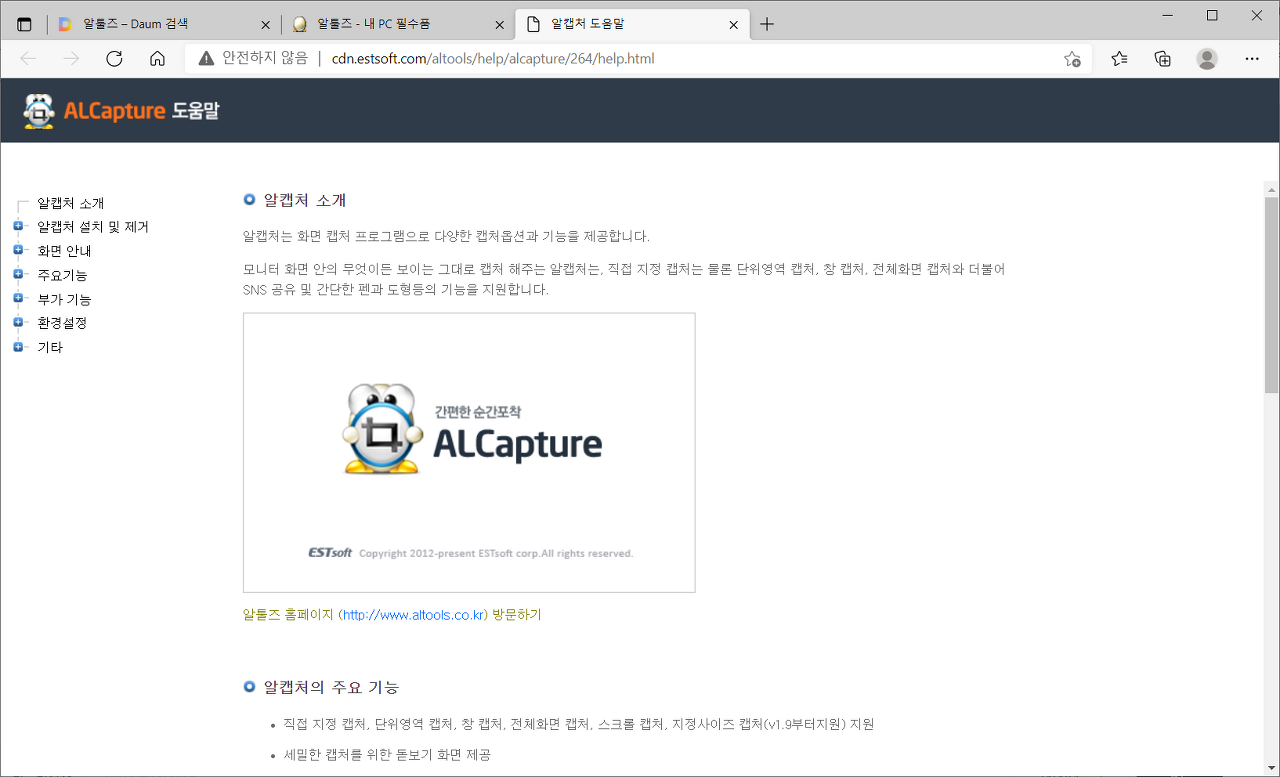Click the scrollbar up arrow
The height and width of the screenshot is (777, 1280).
point(1271,189)
